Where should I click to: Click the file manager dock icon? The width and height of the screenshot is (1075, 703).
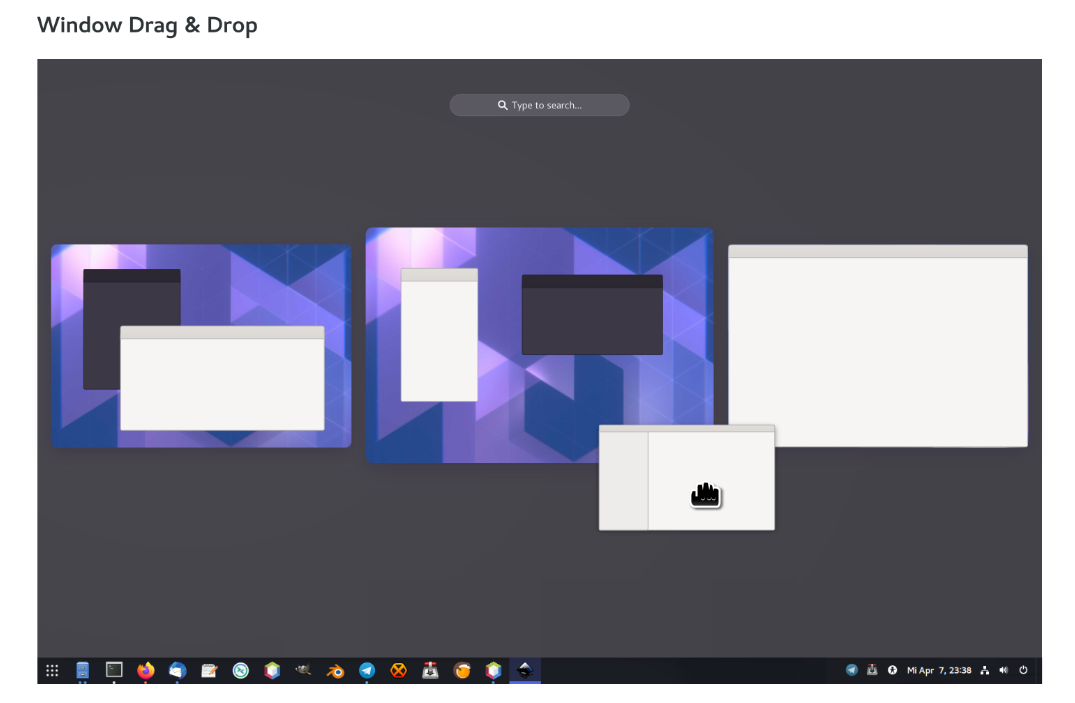82,670
